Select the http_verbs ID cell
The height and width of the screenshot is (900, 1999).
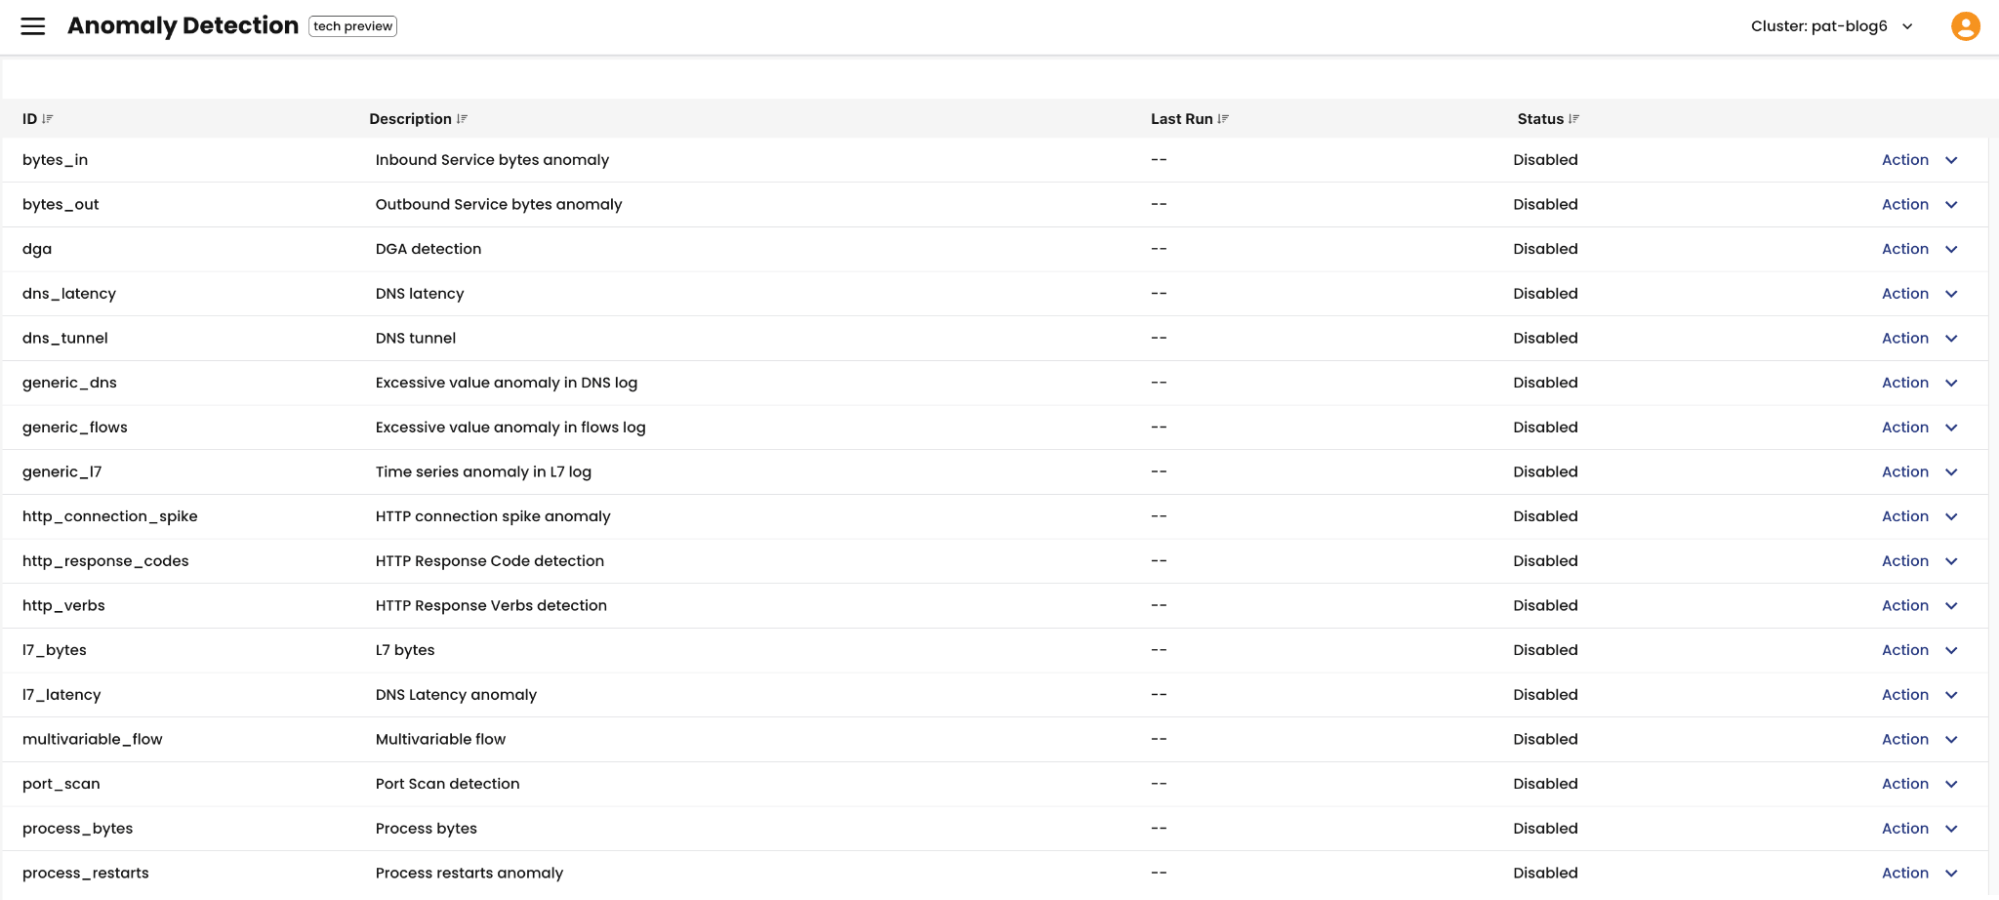click(x=64, y=606)
